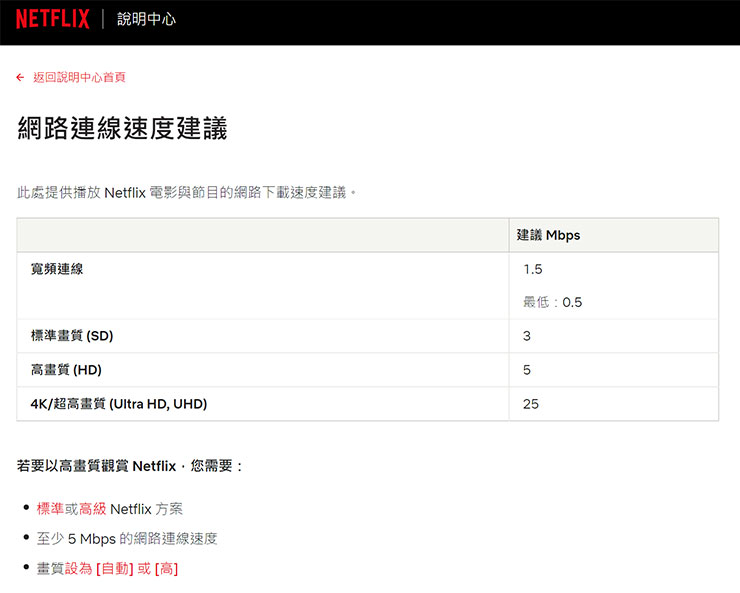740x593 pixels.
Task: Click the 1.5 Mbps value
Action: [x=533, y=269]
